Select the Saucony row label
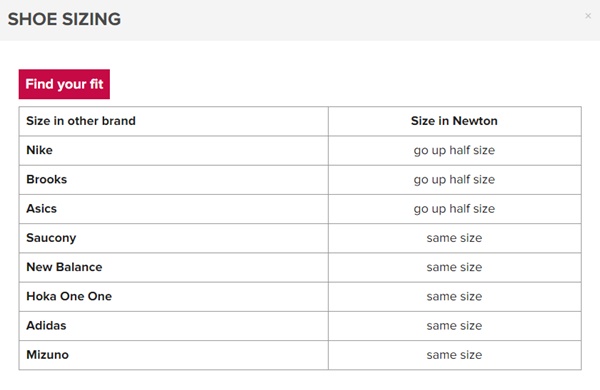This screenshot has height=390, width=600. [x=51, y=238]
